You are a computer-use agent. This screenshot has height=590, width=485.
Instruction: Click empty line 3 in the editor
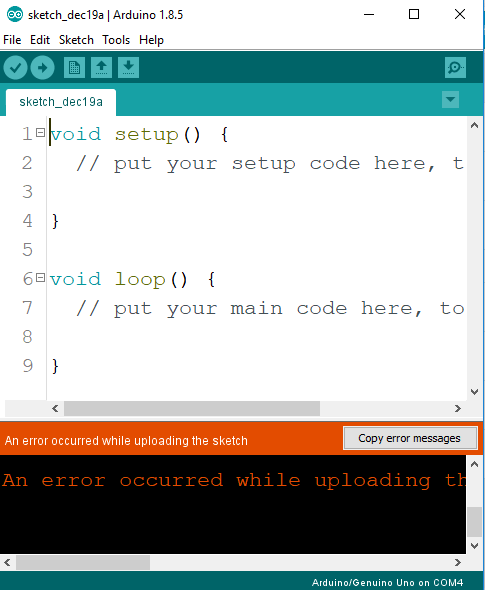pyautogui.click(x=256, y=192)
